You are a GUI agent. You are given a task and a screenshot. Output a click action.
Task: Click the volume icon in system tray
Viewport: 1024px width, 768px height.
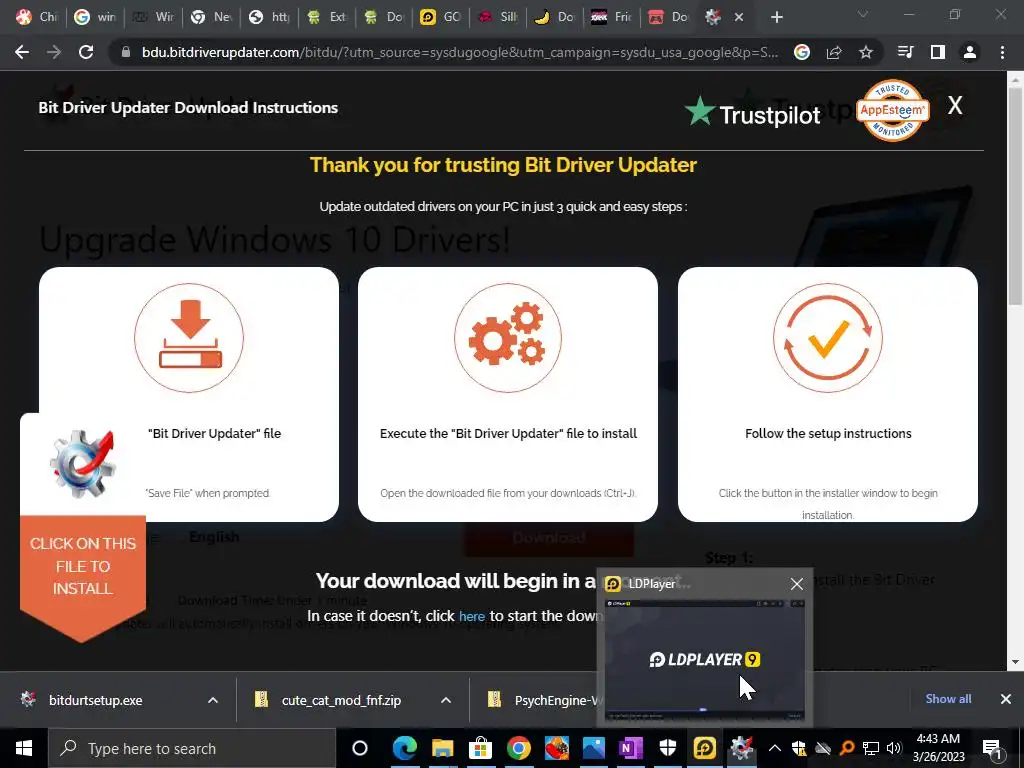pyautogui.click(x=894, y=748)
